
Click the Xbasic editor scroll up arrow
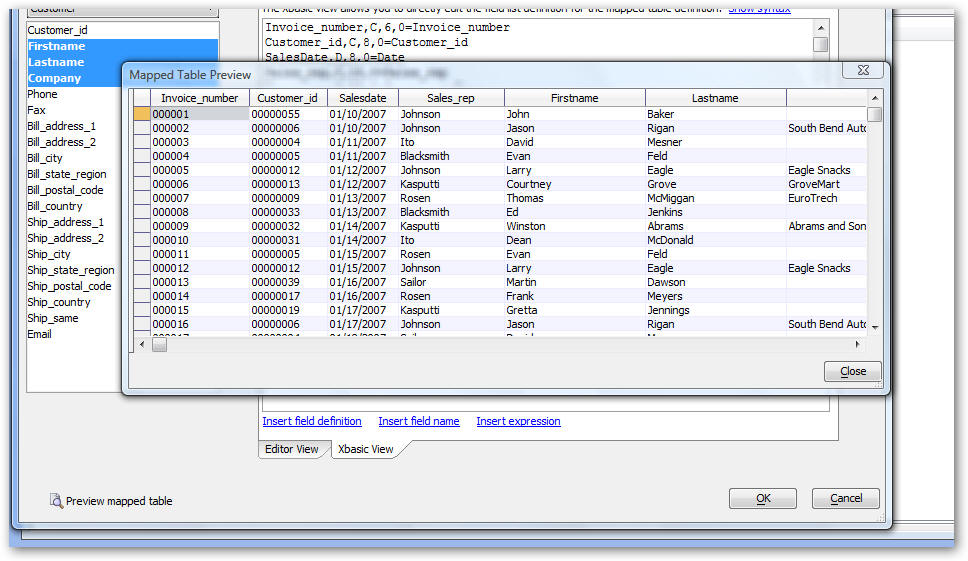click(820, 28)
